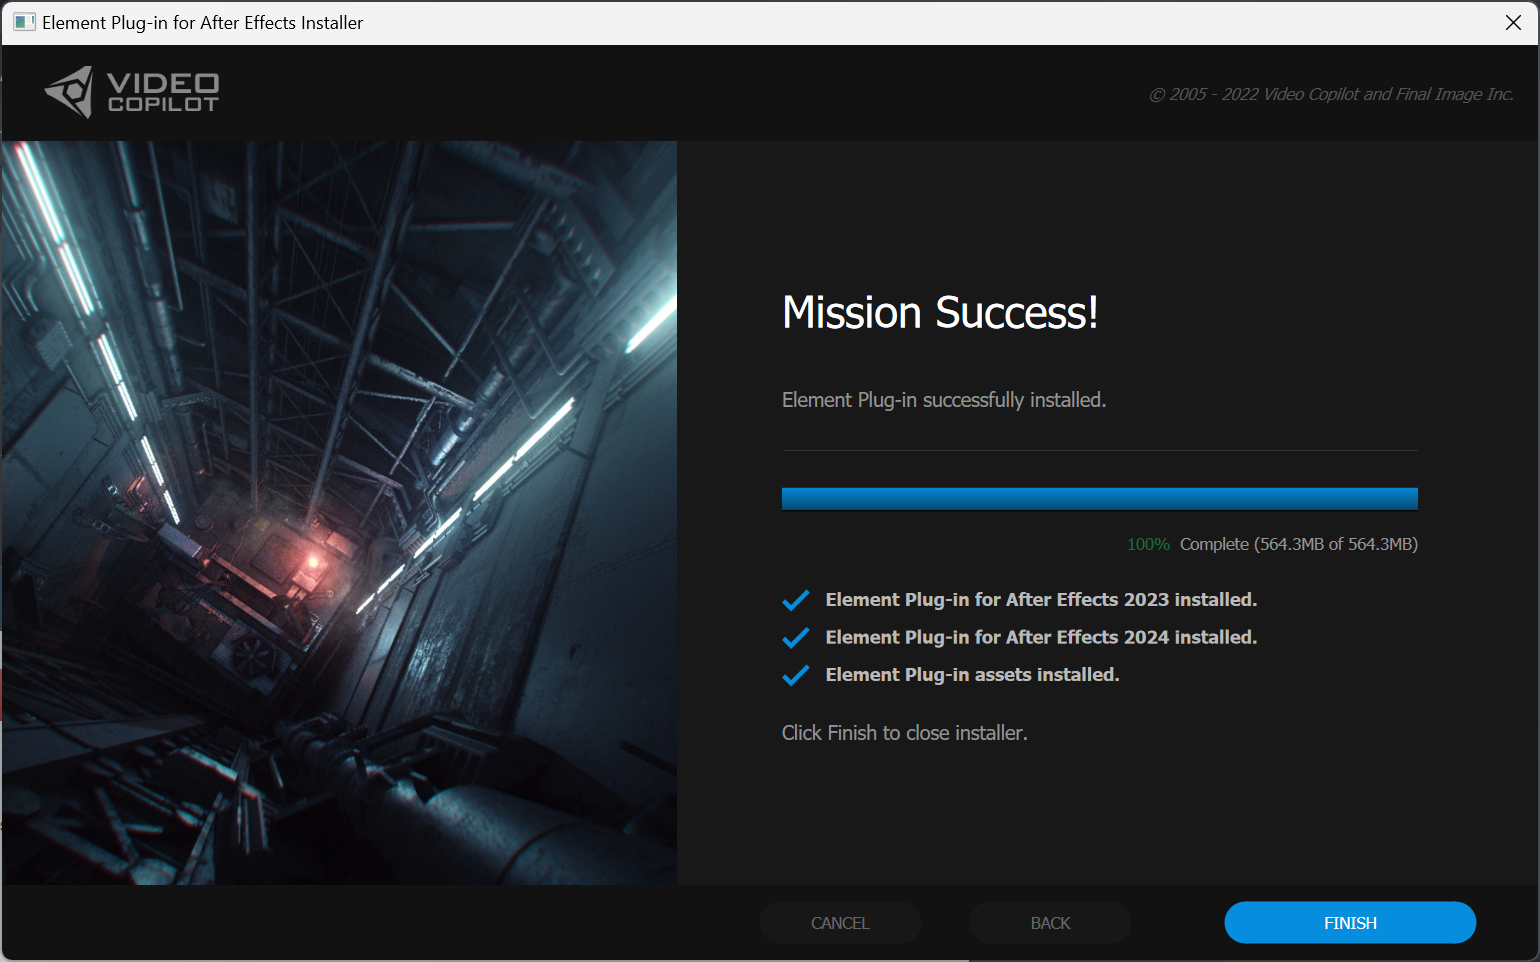Click the BACK button
This screenshot has width=1540, height=962.
coord(1050,922)
